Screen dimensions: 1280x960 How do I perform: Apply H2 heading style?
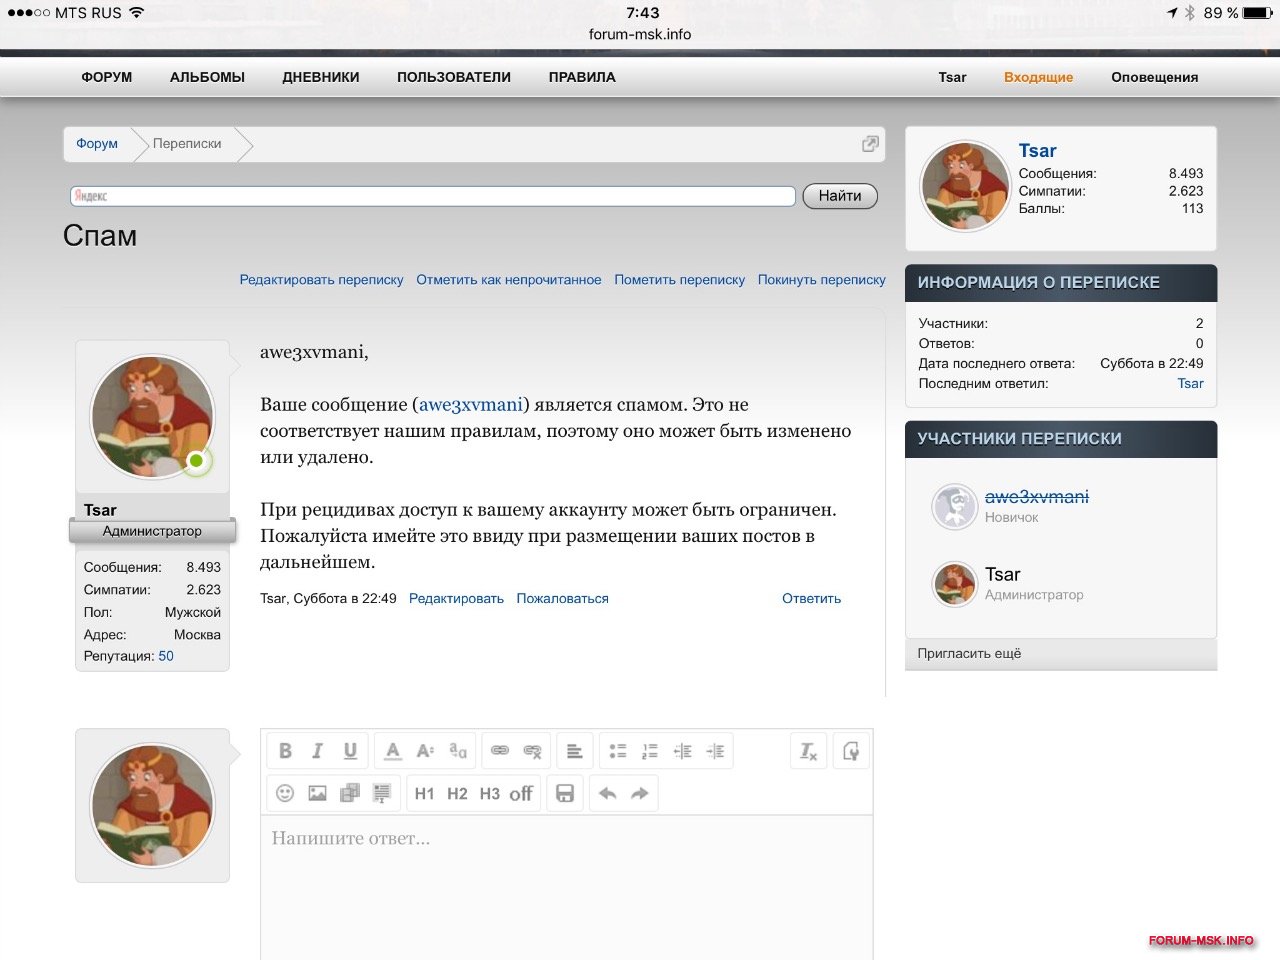pyautogui.click(x=457, y=793)
